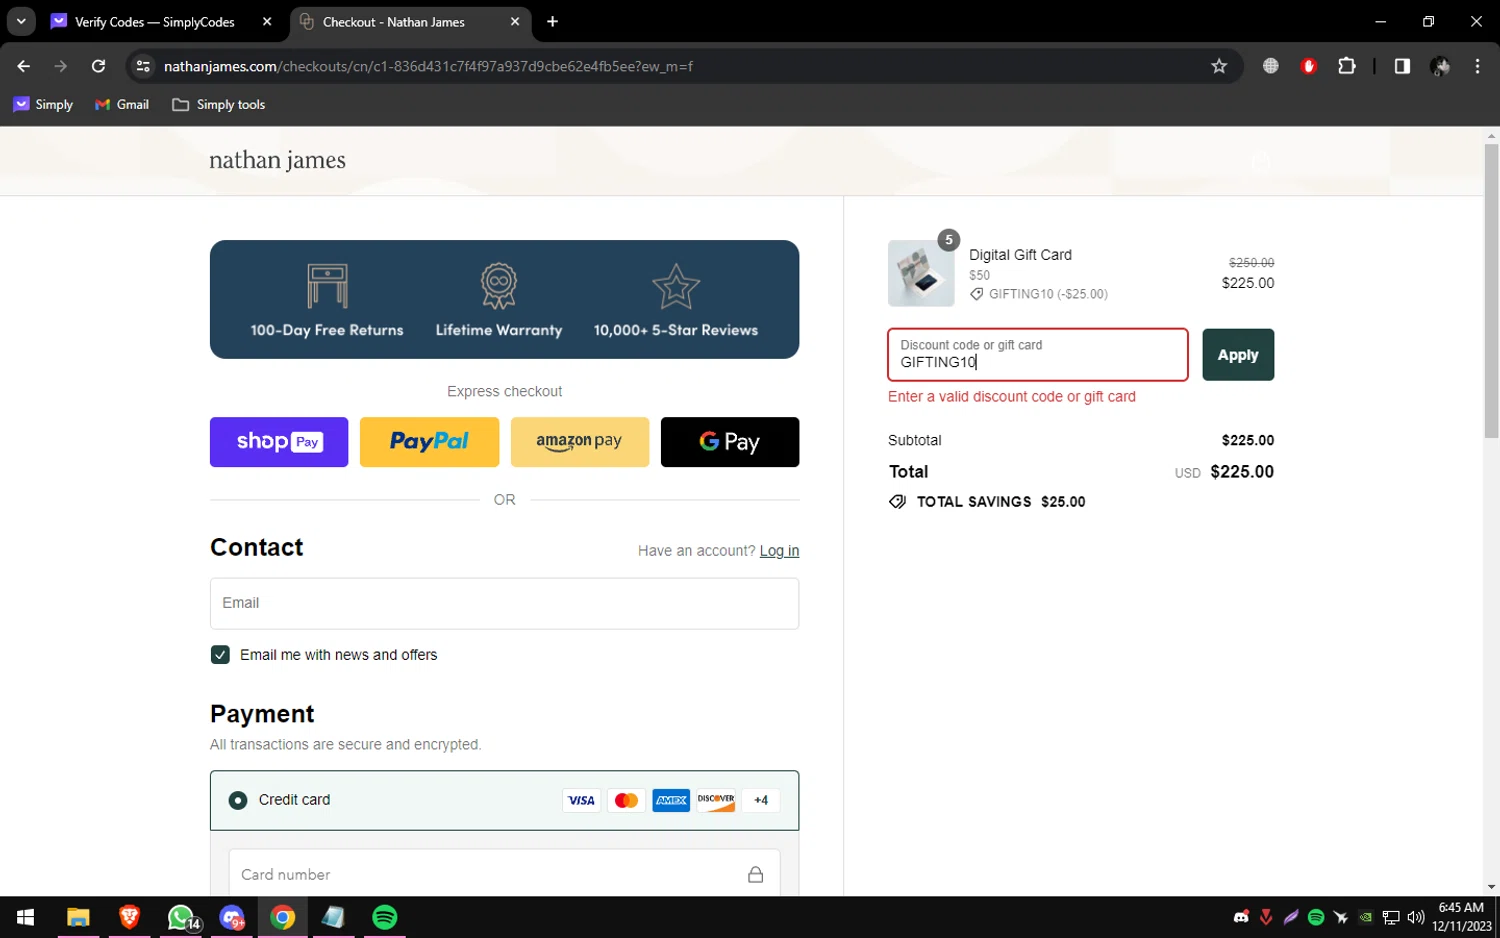Open Spotify from taskbar
This screenshot has height=938, width=1500.
point(385,917)
